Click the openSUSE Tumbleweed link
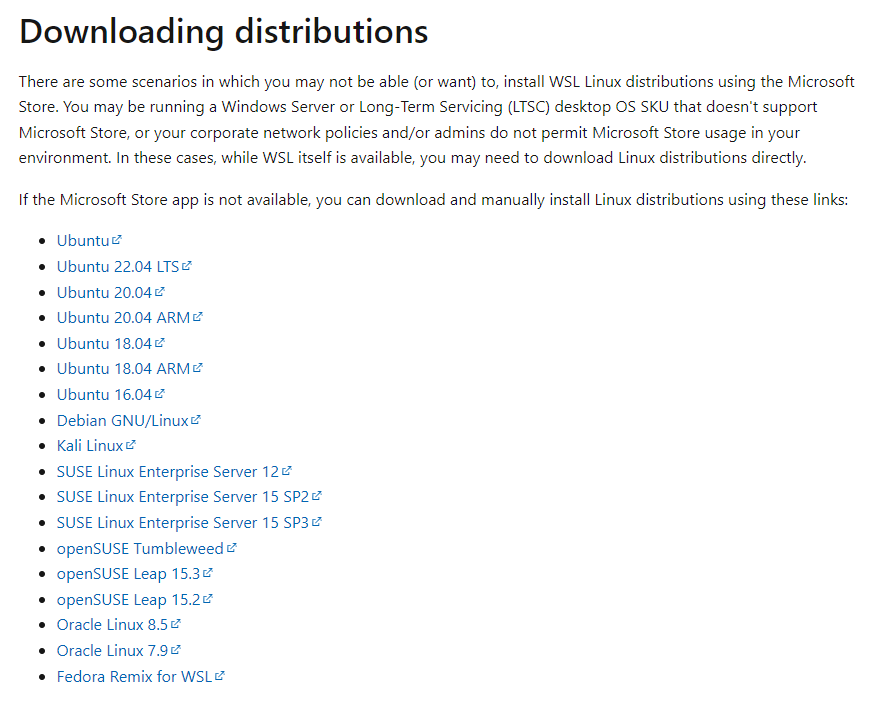Viewport: 895px width, 702px height. click(x=146, y=548)
